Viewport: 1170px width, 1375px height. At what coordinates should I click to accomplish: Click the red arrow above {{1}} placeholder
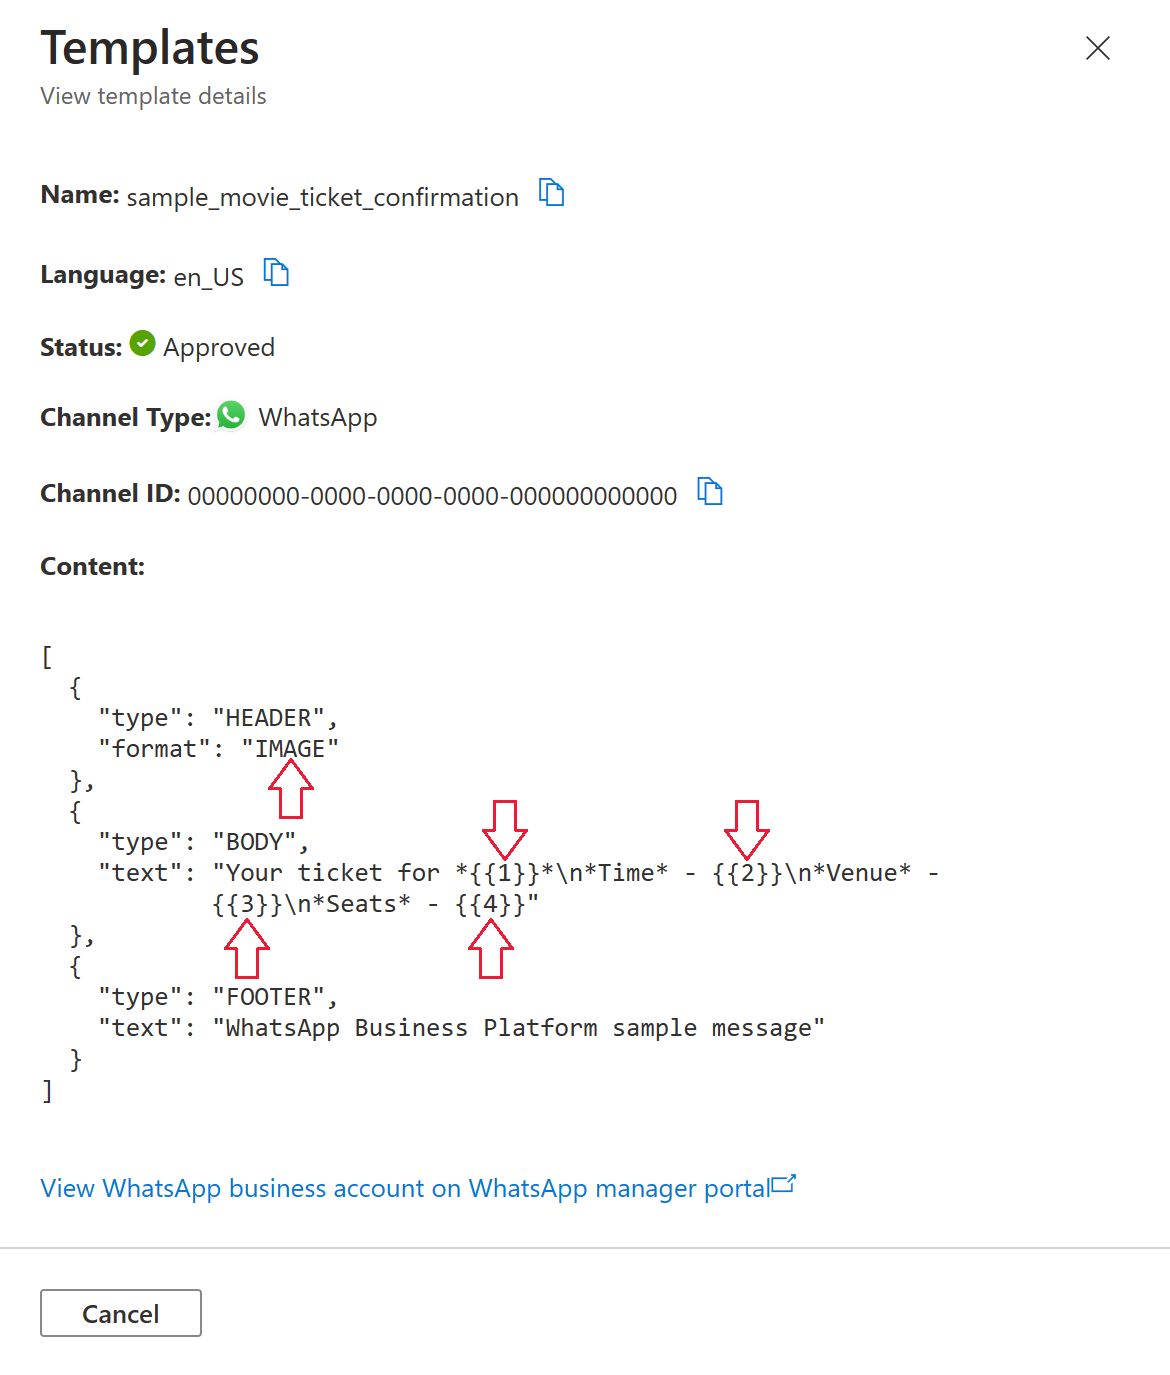tap(505, 829)
